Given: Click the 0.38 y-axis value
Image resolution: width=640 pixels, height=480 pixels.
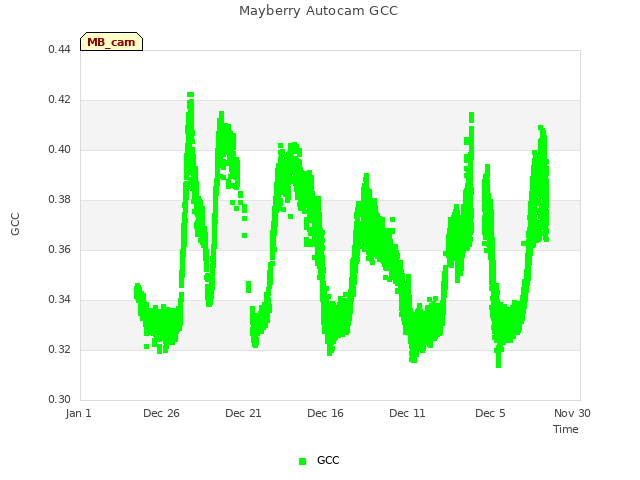Looking at the screenshot, I should pos(59,200).
